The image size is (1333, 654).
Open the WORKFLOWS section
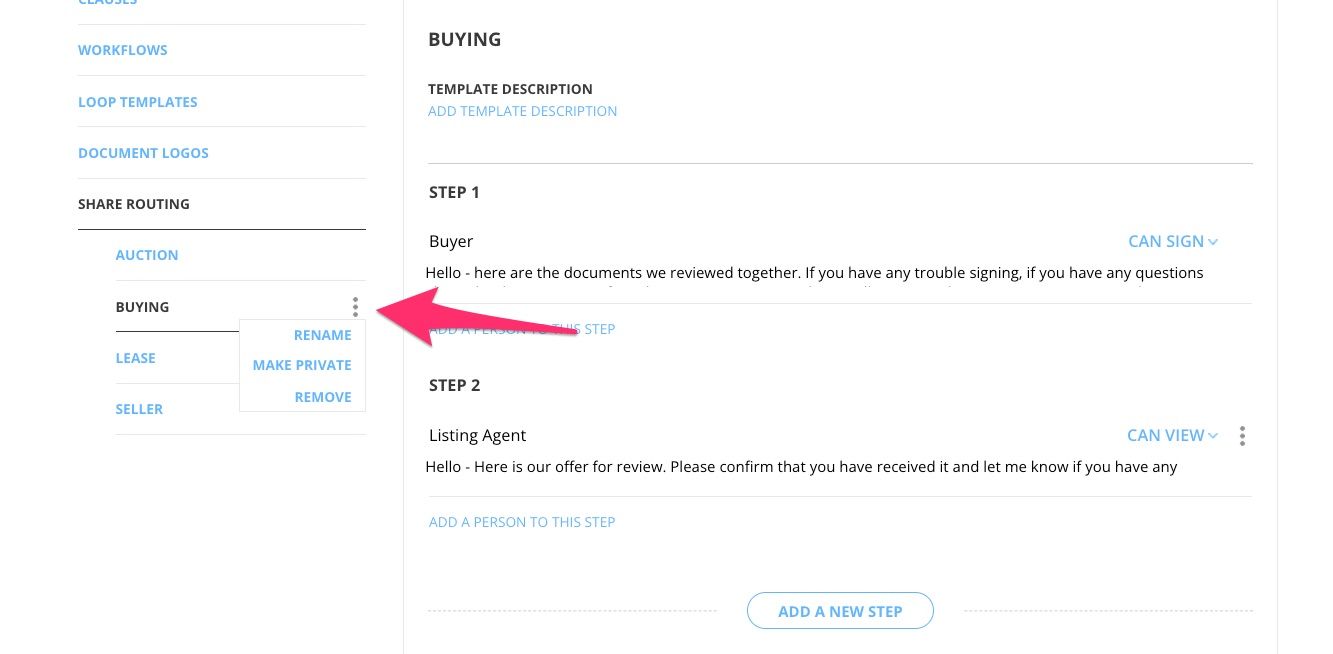point(122,49)
